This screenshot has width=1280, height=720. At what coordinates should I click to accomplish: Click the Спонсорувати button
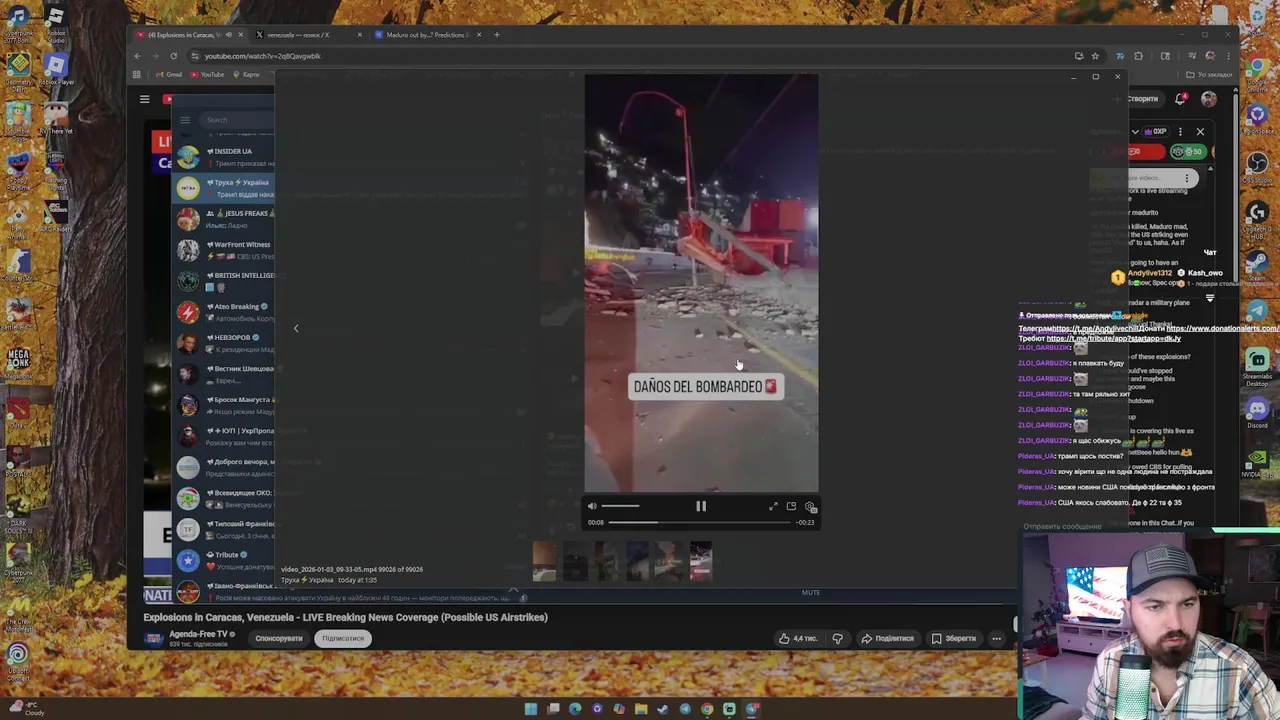(x=279, y=638)
